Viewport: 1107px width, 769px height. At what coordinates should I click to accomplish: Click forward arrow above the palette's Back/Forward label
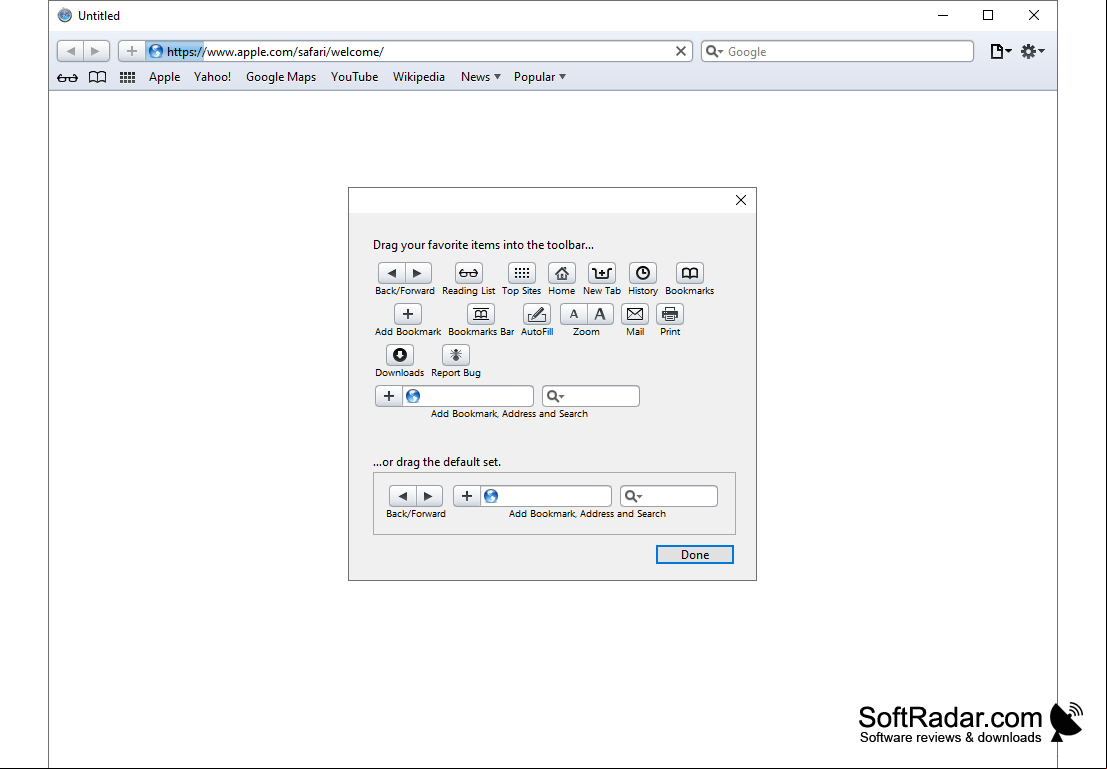[418, 273]
